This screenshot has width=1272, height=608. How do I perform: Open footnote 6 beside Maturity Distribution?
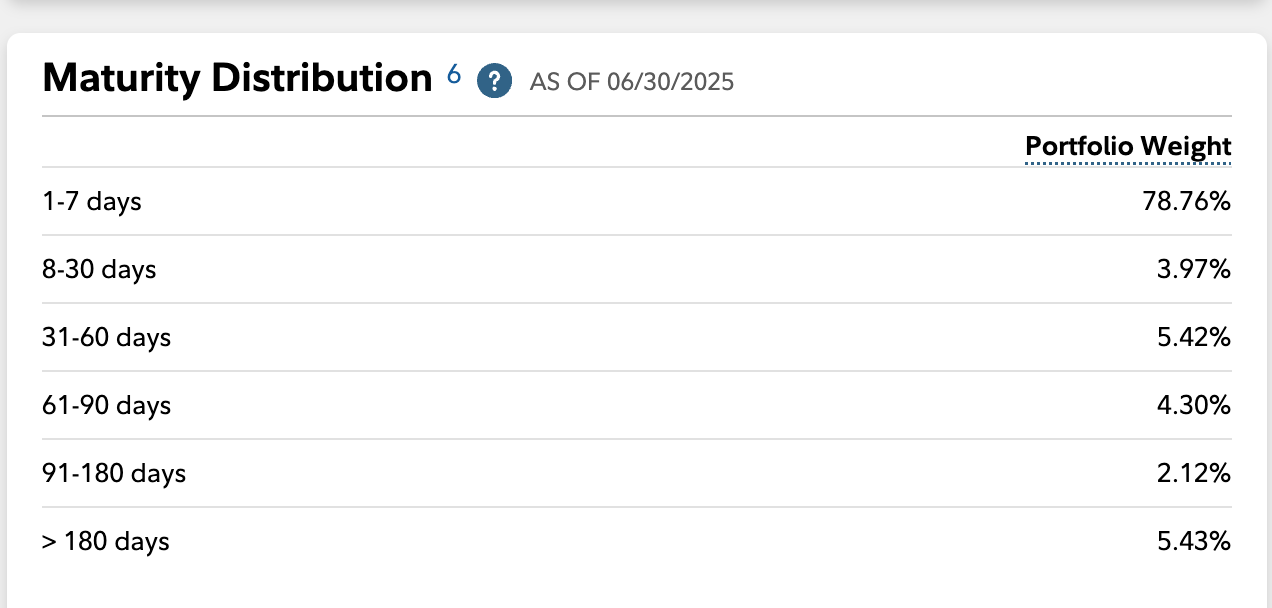454,74
